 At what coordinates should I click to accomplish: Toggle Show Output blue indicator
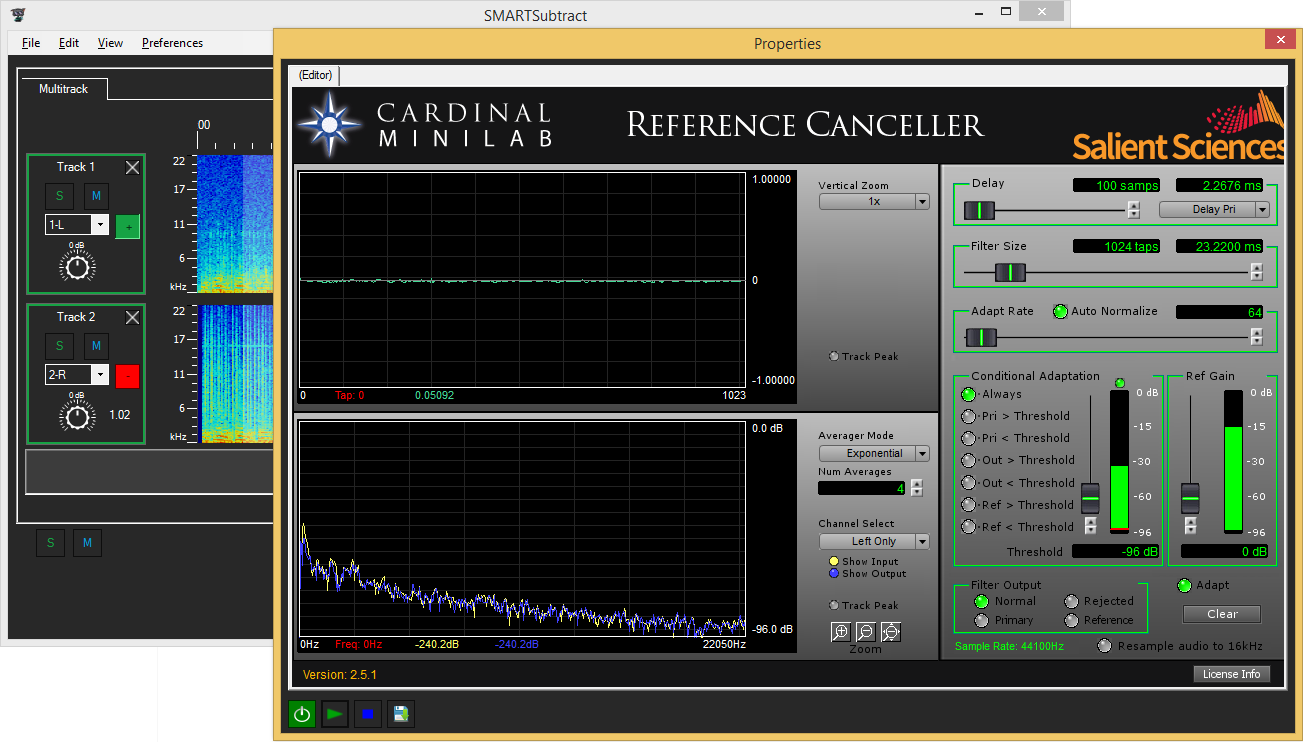(834, 574)
